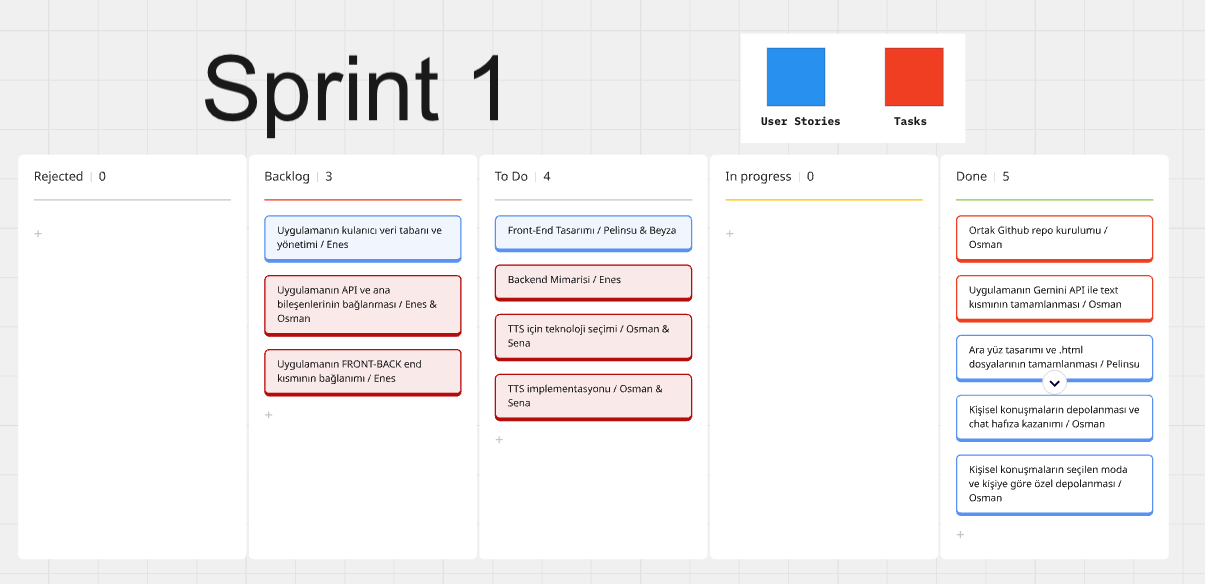The image size is (1205, 584).
Task: Click the Backlog card count 3
Action: point(329,177)
